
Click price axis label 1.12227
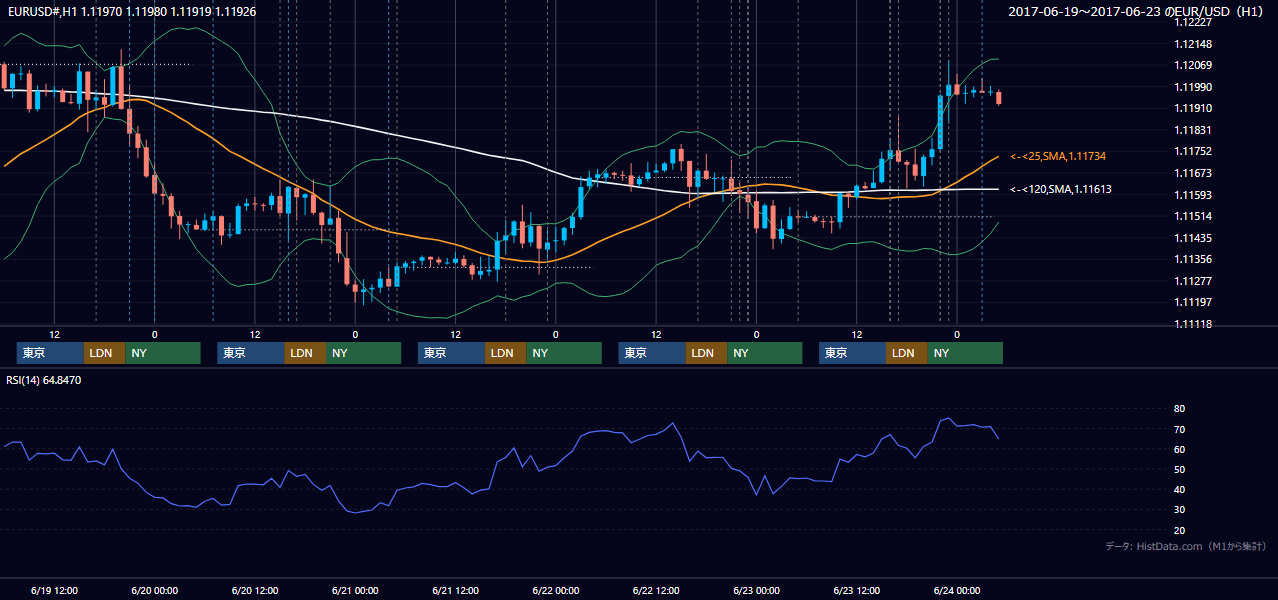click(1194, 23)
